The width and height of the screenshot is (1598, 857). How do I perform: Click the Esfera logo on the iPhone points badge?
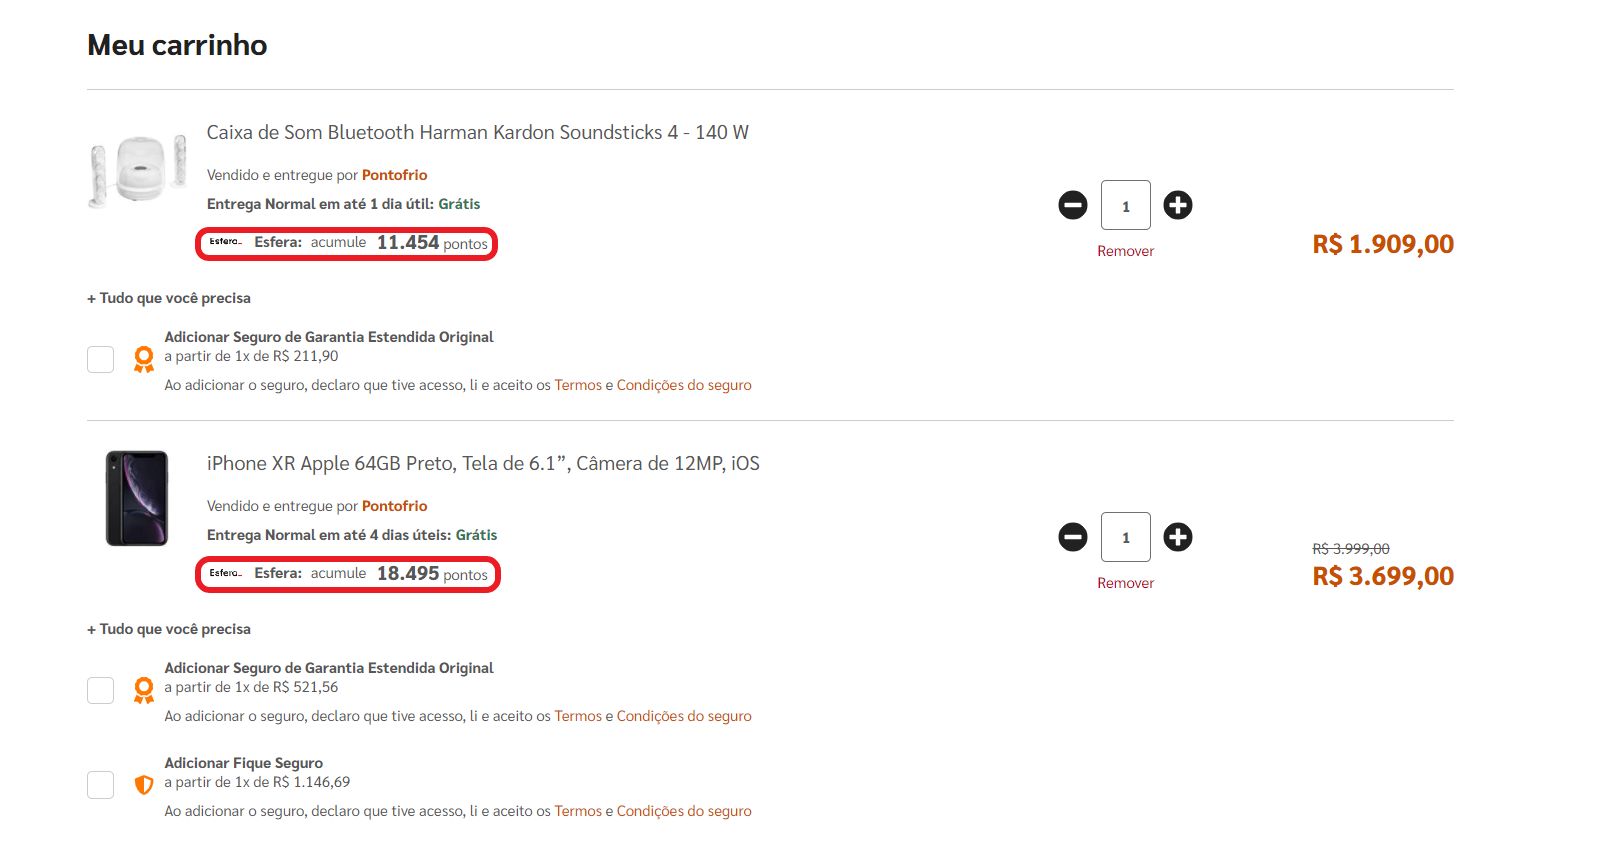[x=225, y=573]
